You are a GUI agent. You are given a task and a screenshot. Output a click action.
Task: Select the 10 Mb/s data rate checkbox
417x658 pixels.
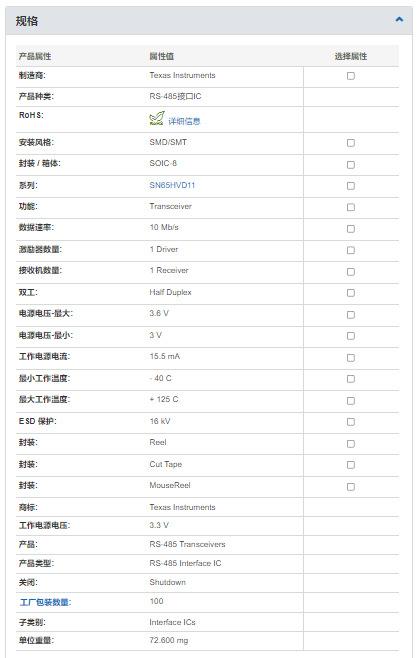[351, 229]
